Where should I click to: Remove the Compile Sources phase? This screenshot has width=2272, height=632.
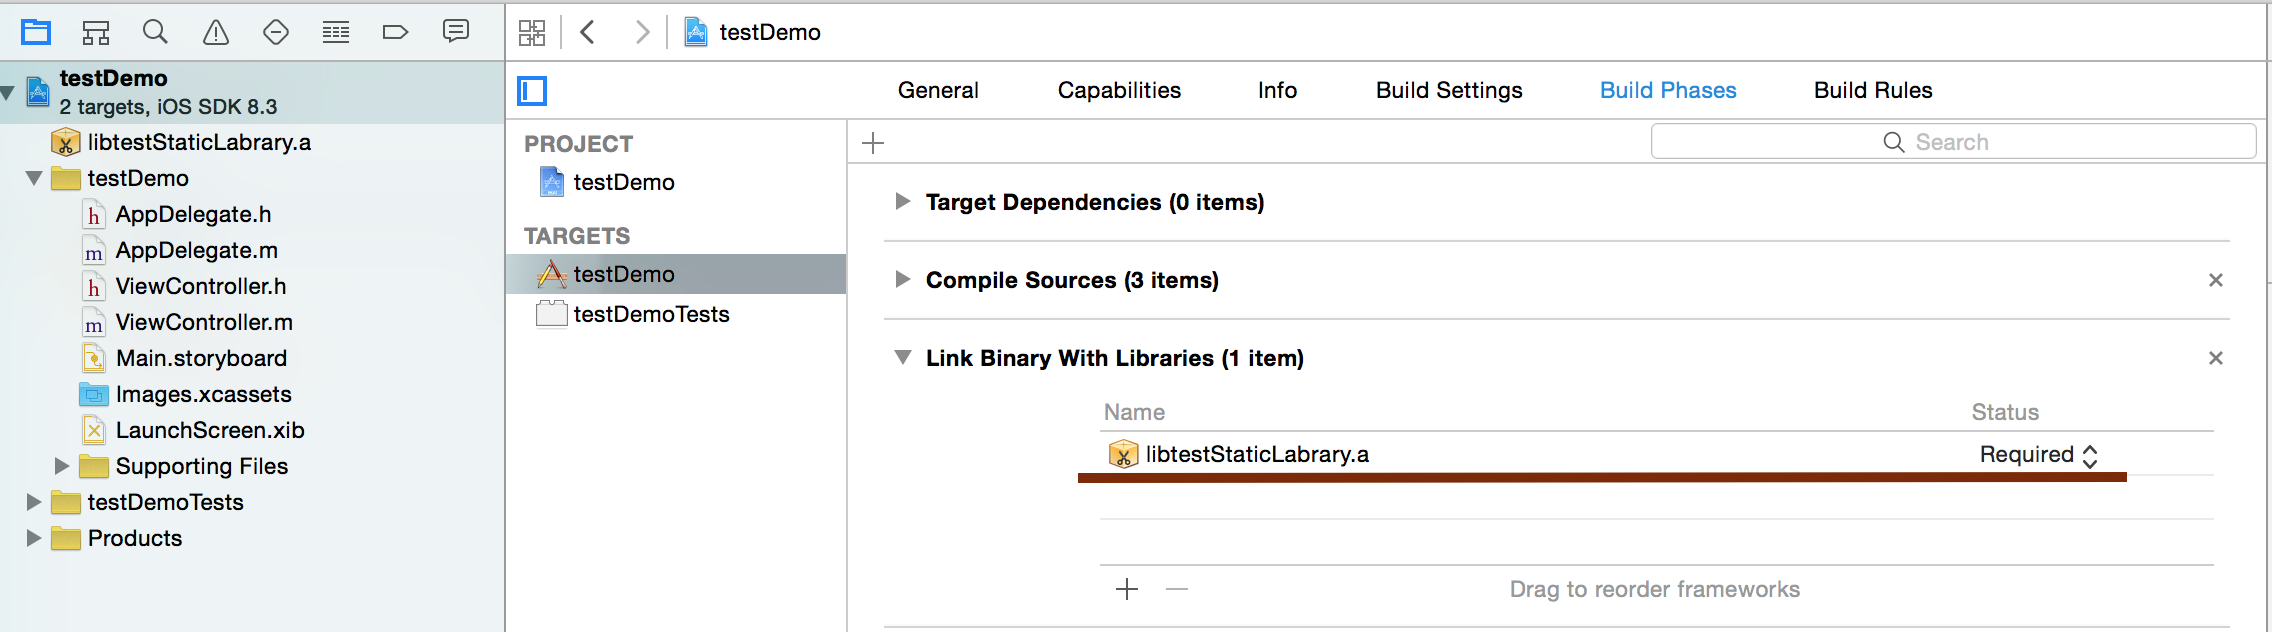(x=2216, y=280)
